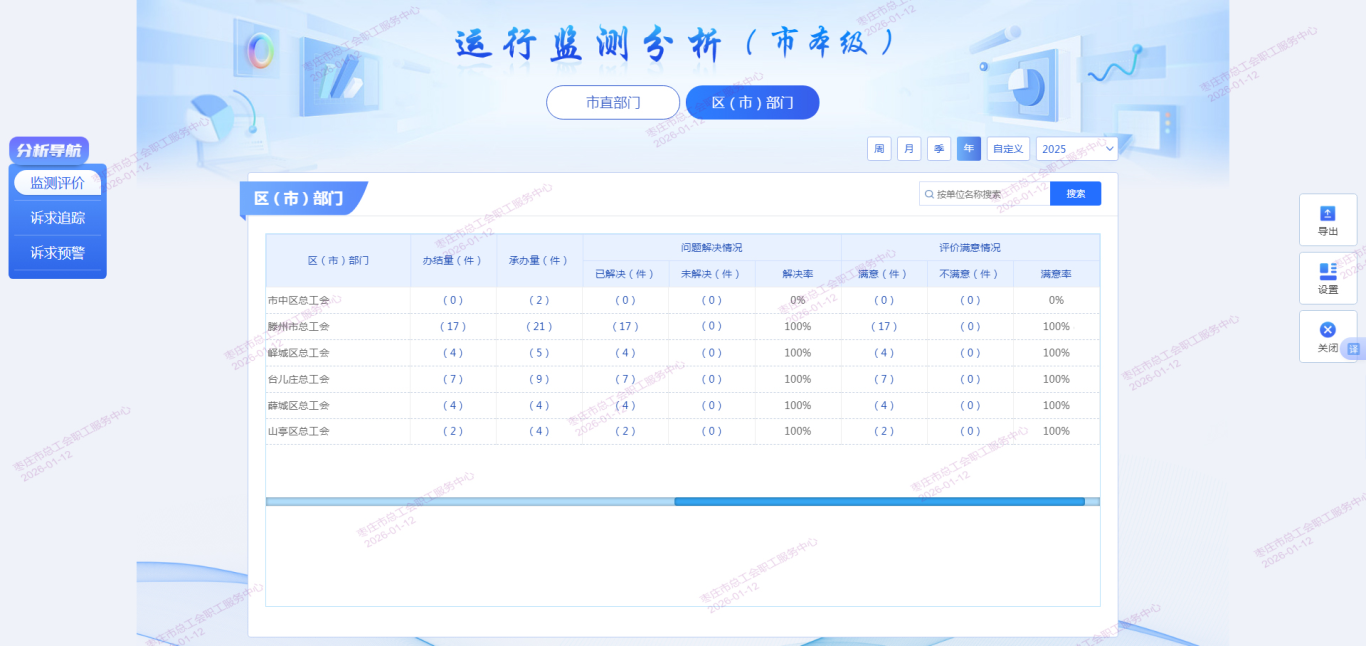Screen dimensions: 1366x646
Task: Go to 诉求预警 in the sidebar
Action: pyautogui.click(x=57, y=253)
